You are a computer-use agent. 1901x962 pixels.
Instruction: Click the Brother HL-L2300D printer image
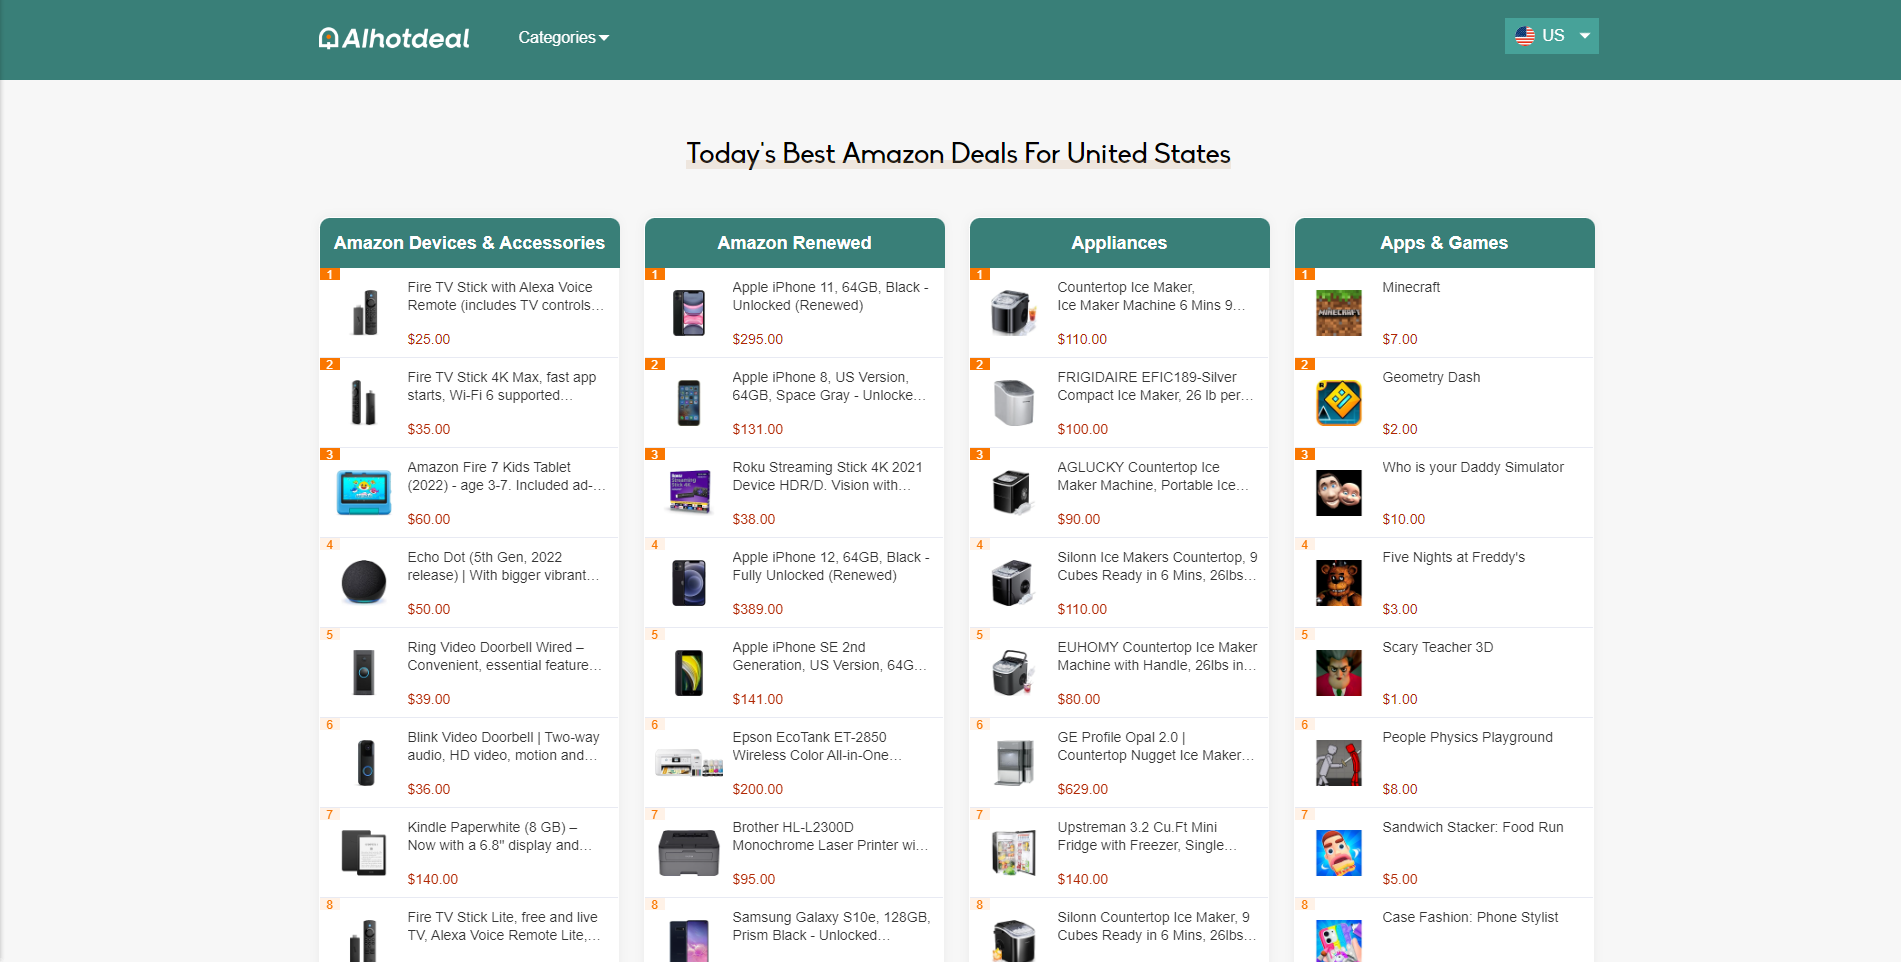[x=689, y=853]
